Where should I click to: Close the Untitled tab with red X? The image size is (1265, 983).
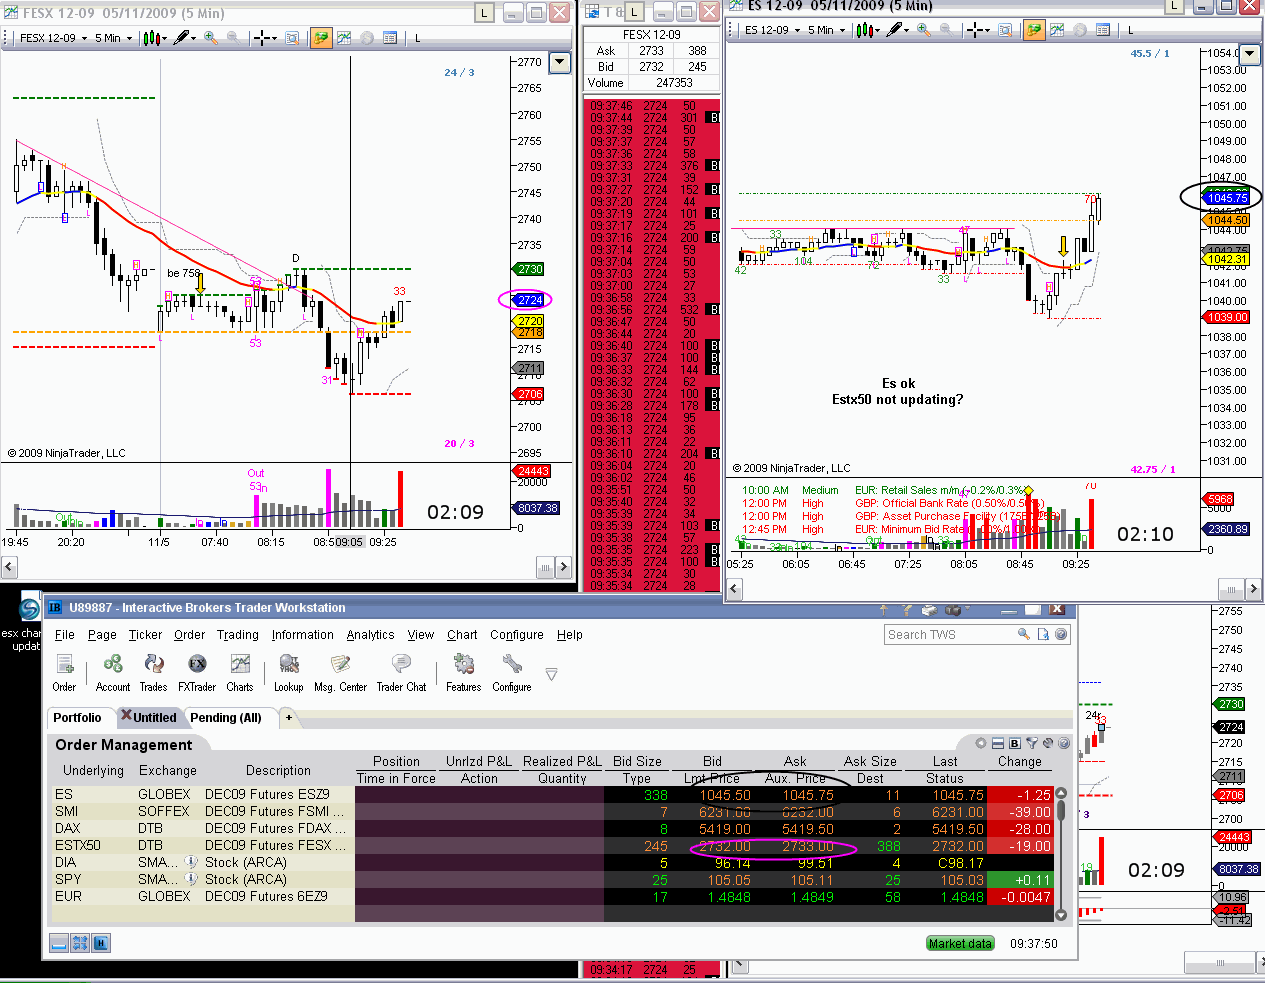pos(126,715)
